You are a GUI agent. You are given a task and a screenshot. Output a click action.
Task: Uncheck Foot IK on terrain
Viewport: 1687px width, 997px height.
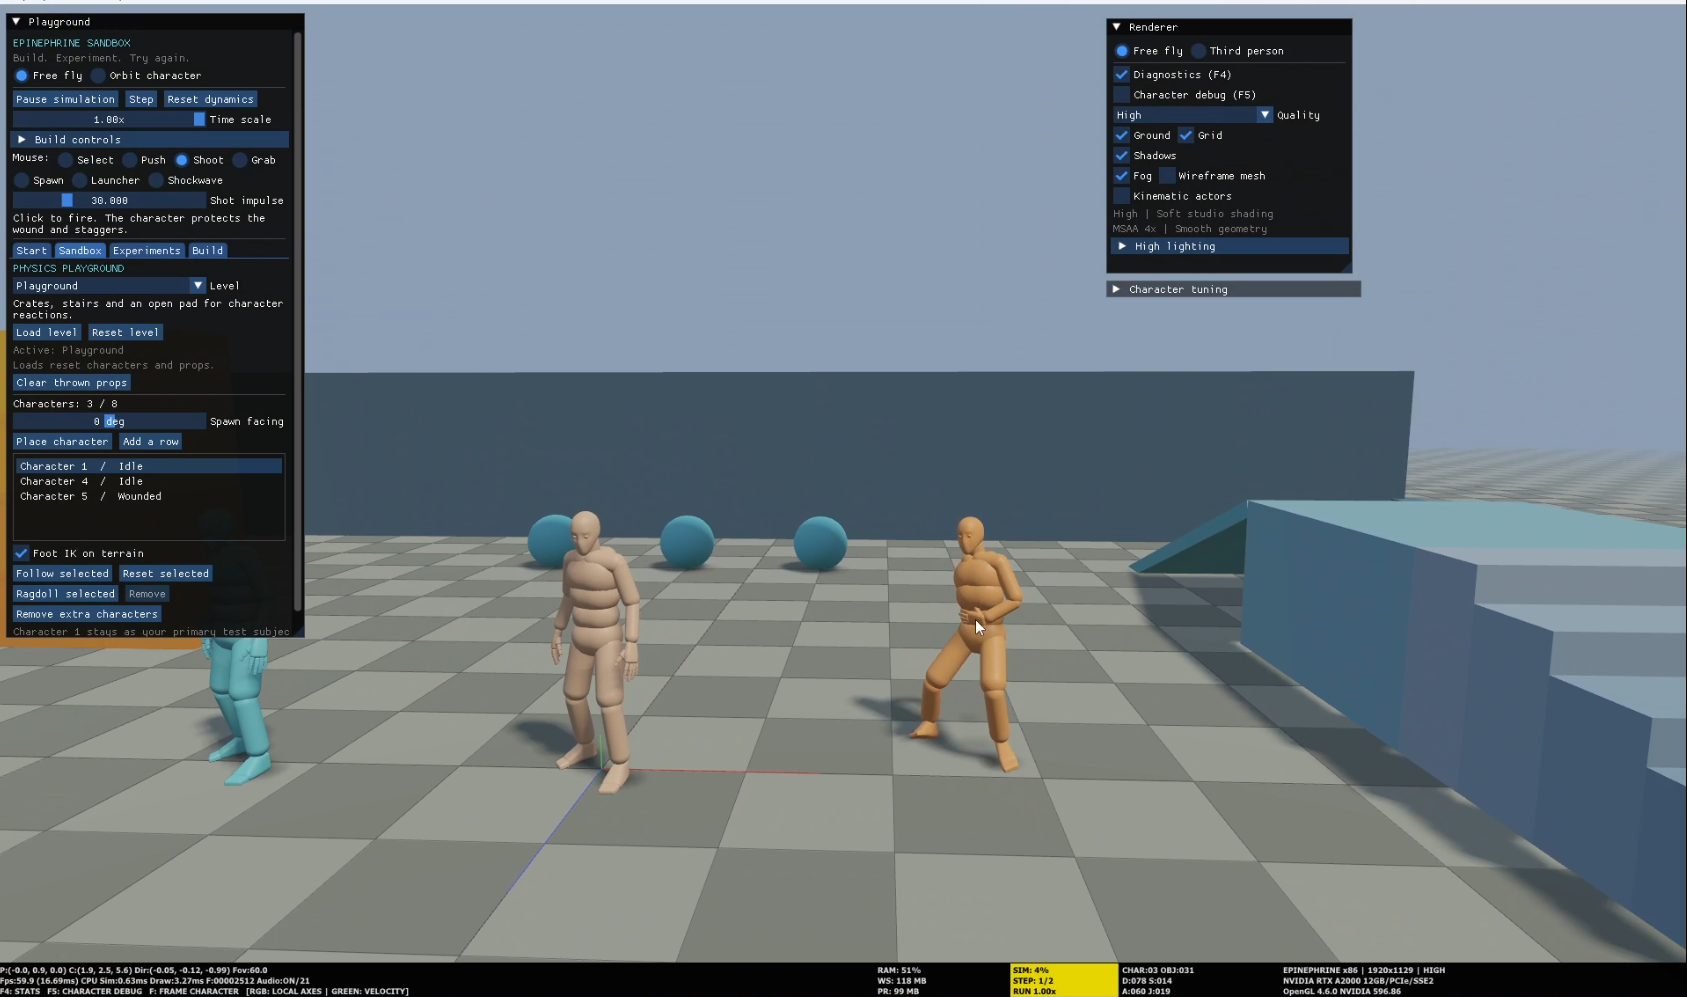point(21,553)
